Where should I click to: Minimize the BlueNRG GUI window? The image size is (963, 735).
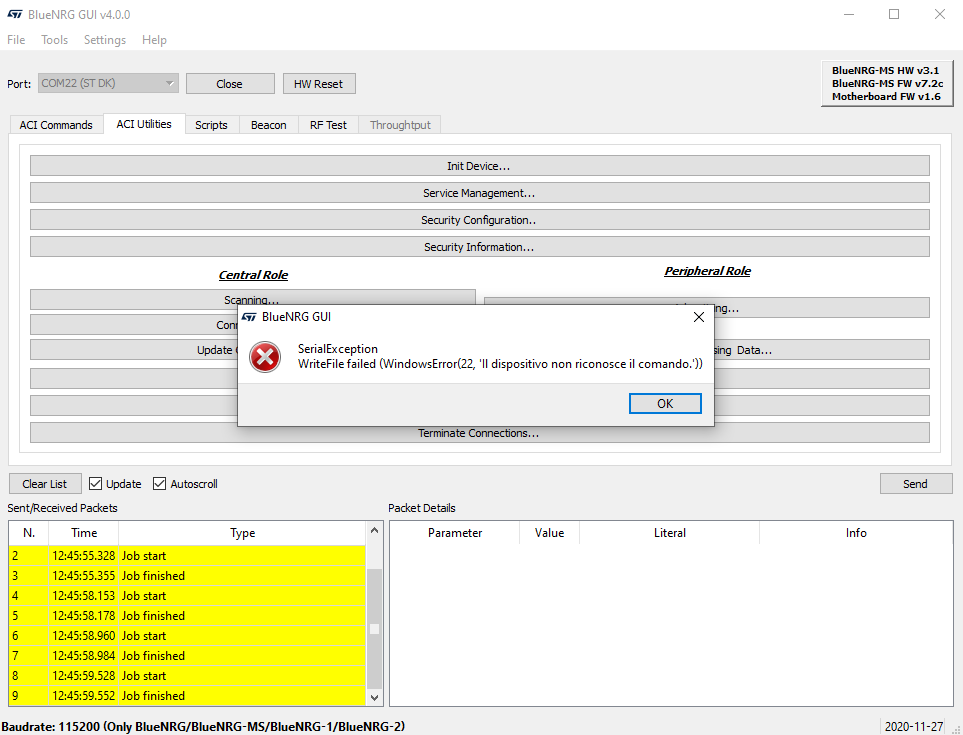tap(849, 14)
